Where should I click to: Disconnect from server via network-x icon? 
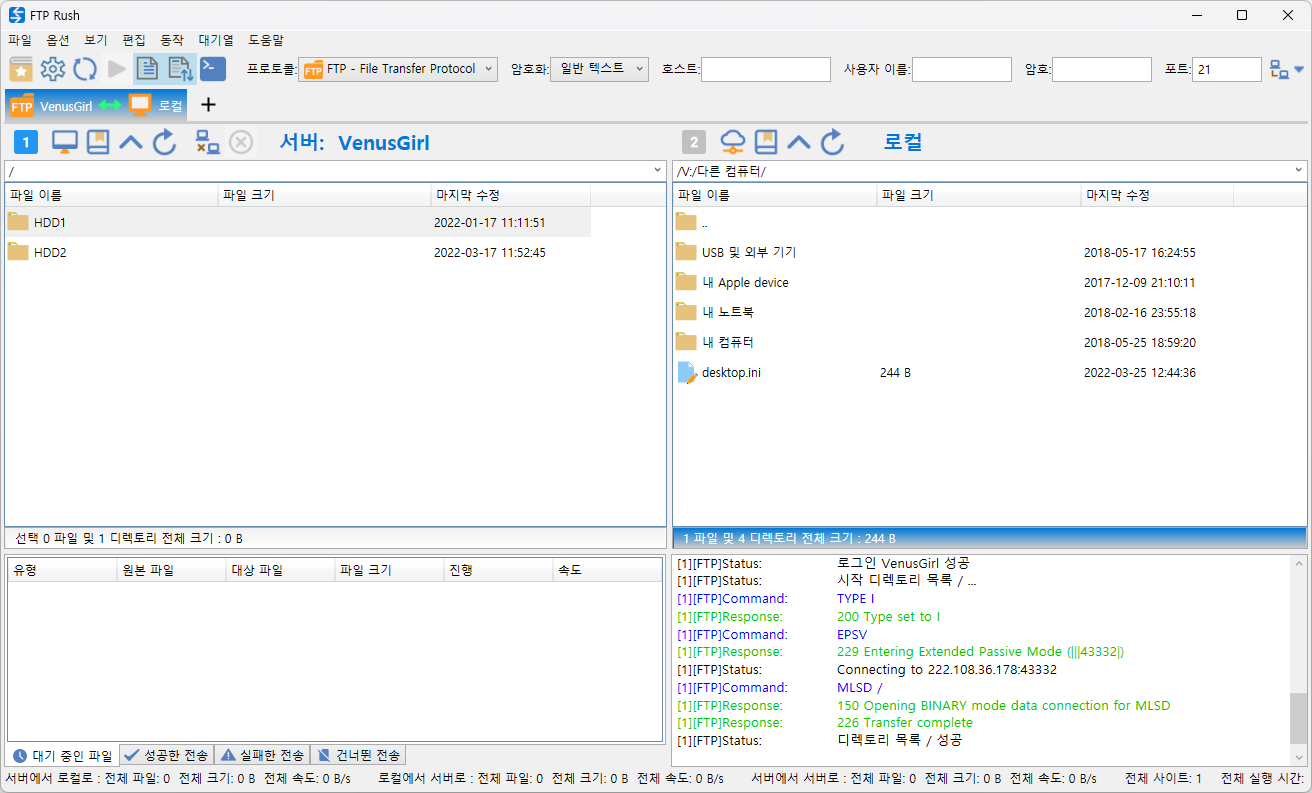click(208, 142)
